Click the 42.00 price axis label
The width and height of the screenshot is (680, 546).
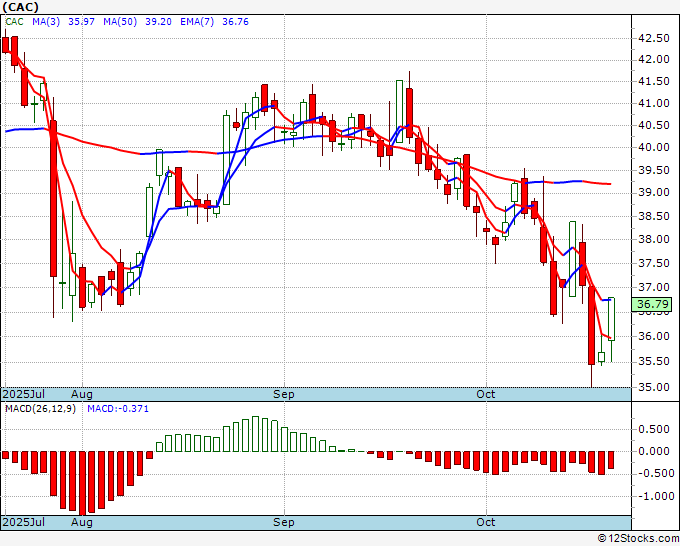654,59
